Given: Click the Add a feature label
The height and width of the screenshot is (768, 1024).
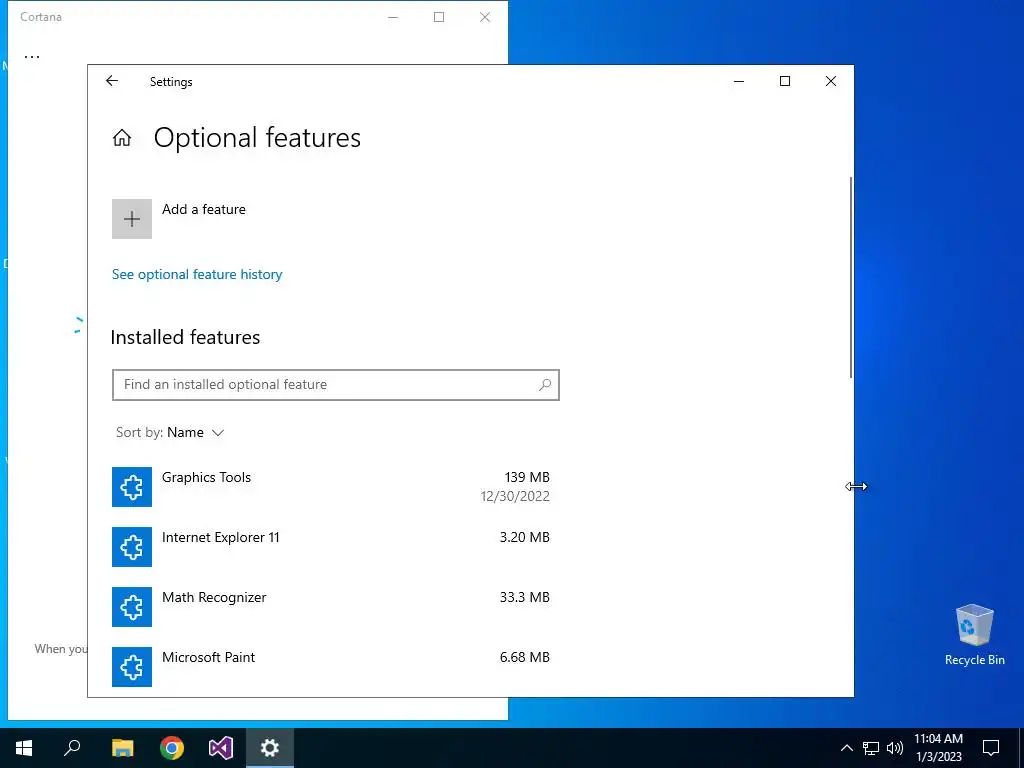Looking at the screenshot, I should click(204, 210).
